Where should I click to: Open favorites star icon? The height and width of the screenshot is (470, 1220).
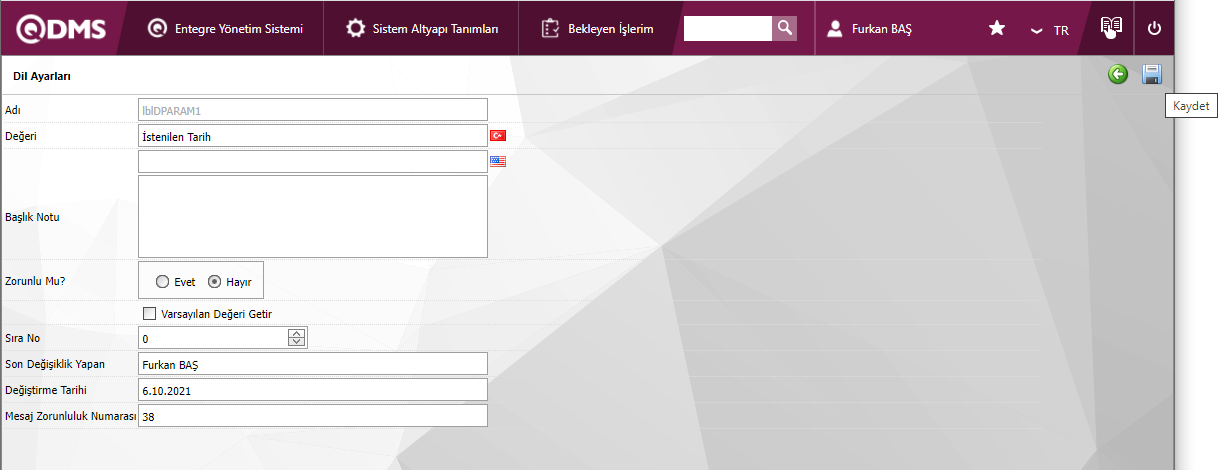997,29
